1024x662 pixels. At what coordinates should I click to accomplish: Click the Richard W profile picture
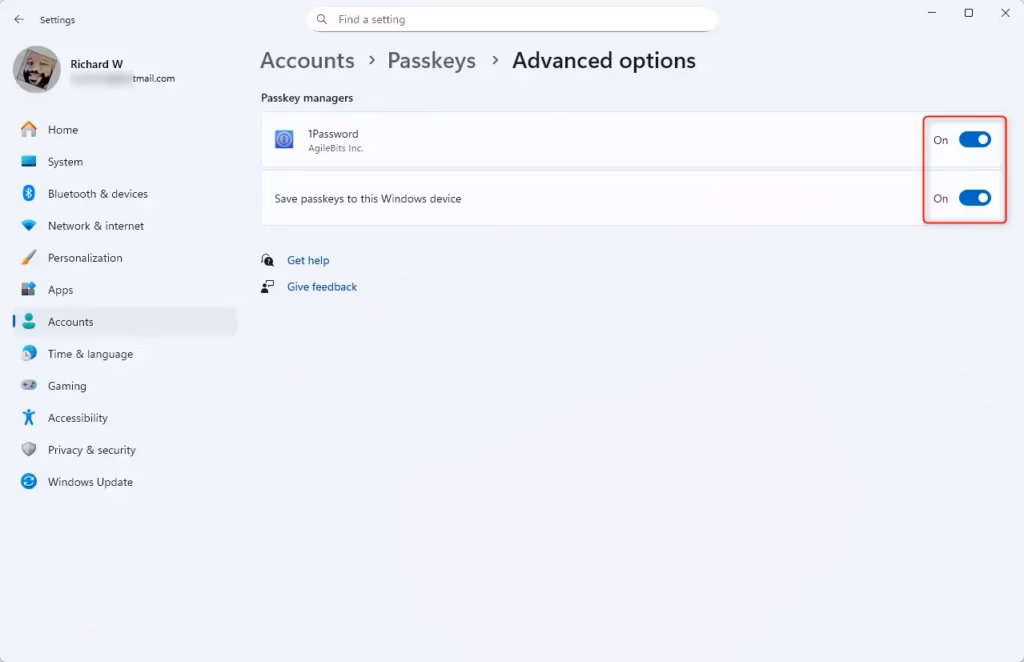click(x=37, y=70)
